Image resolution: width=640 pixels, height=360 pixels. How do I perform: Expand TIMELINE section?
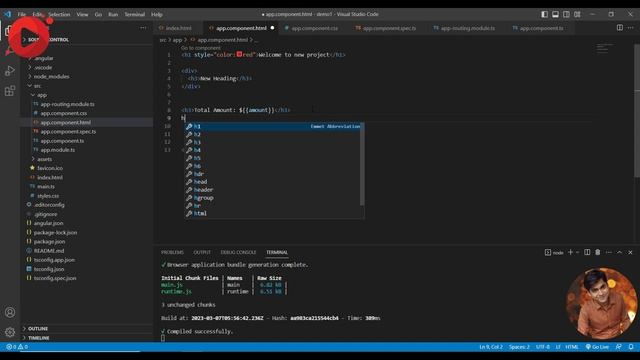coord(39,338)
